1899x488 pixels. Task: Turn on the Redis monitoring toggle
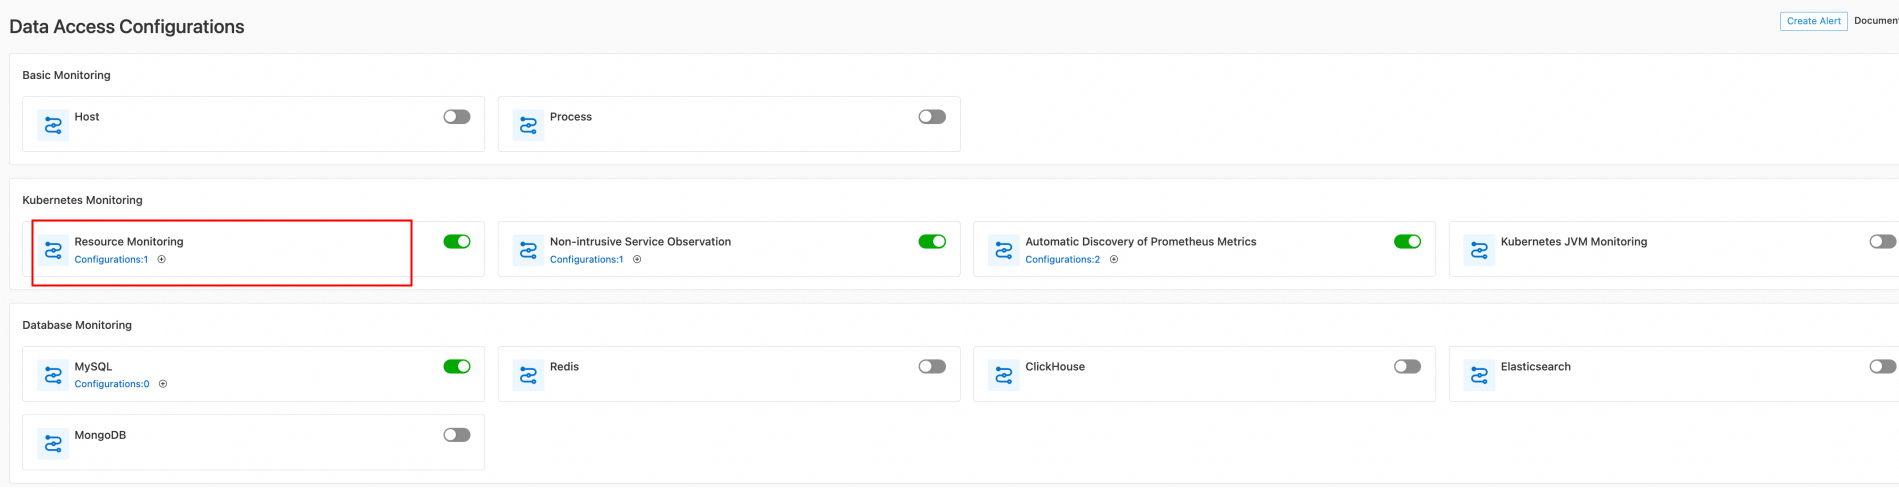[932, 366]
